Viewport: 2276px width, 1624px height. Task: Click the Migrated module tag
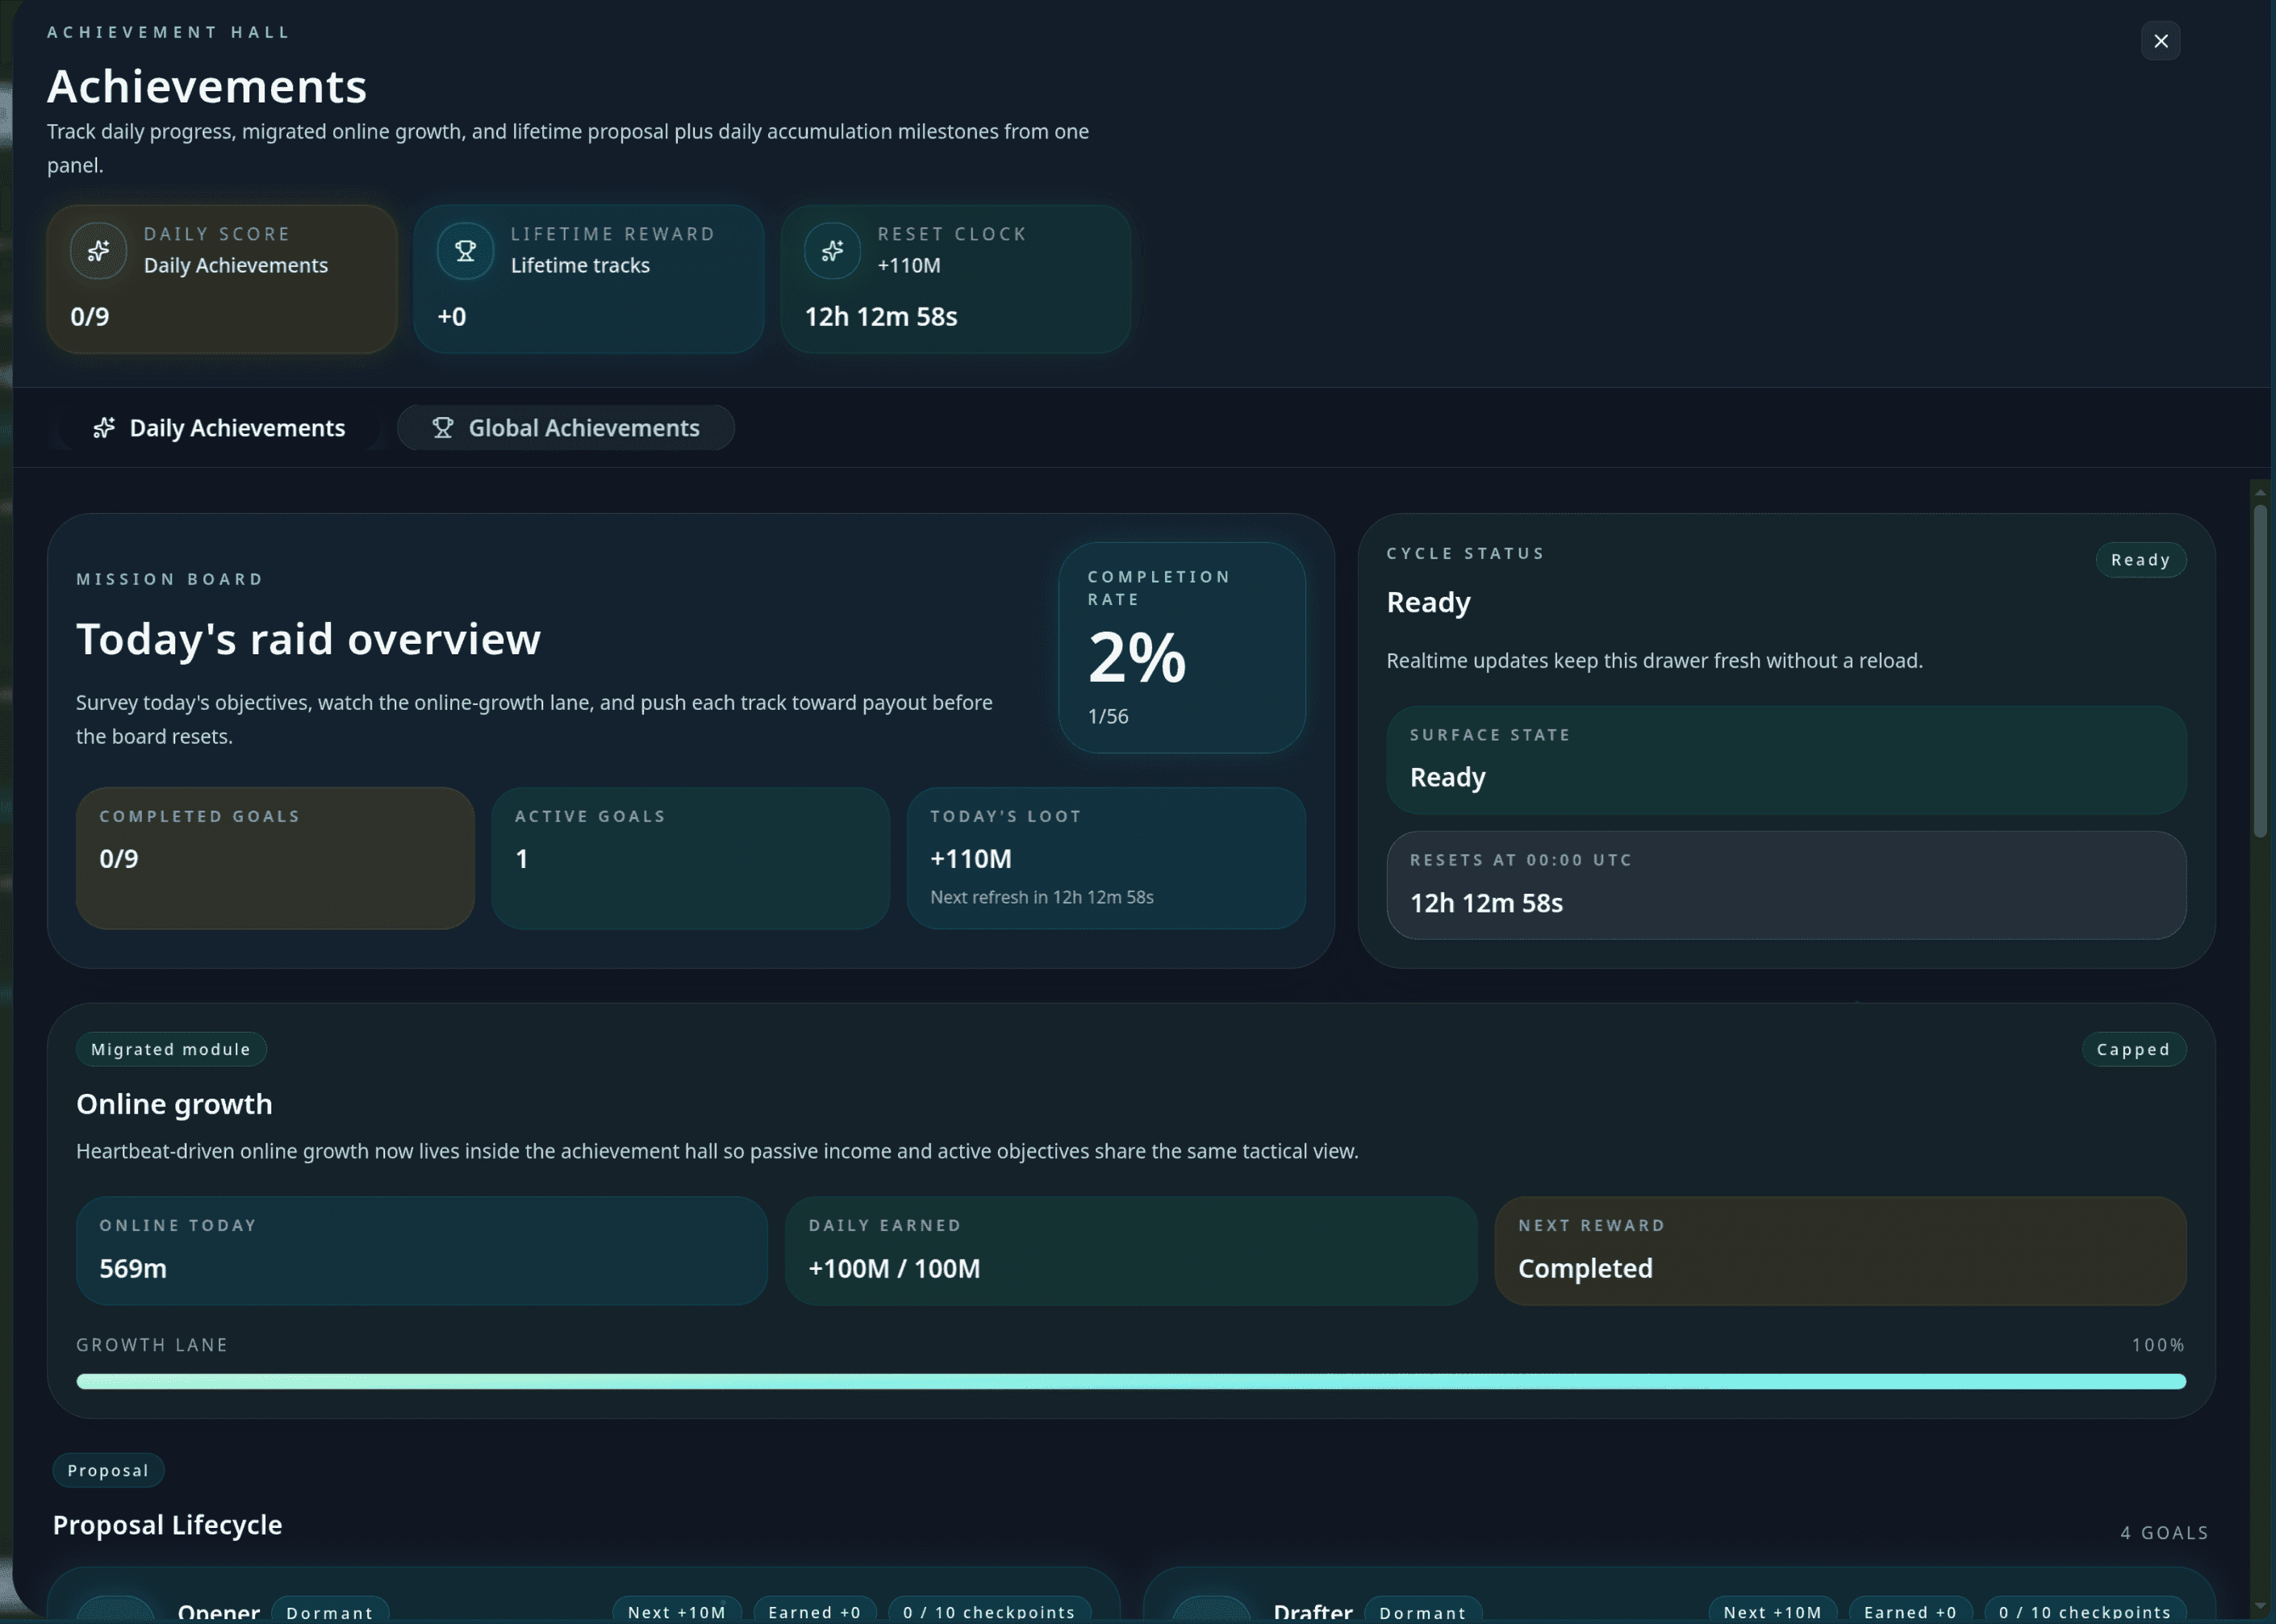click(x=171, y=1049)
